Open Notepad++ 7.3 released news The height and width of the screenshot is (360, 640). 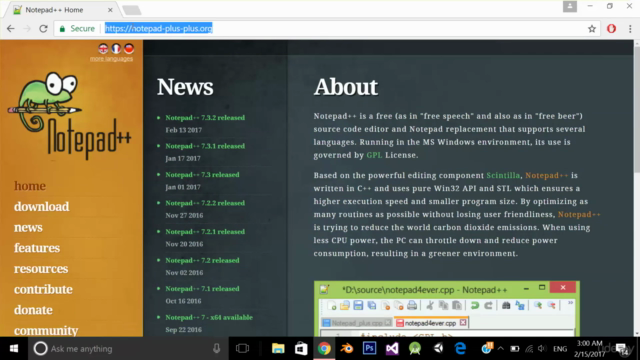click(x=202, y=175)
